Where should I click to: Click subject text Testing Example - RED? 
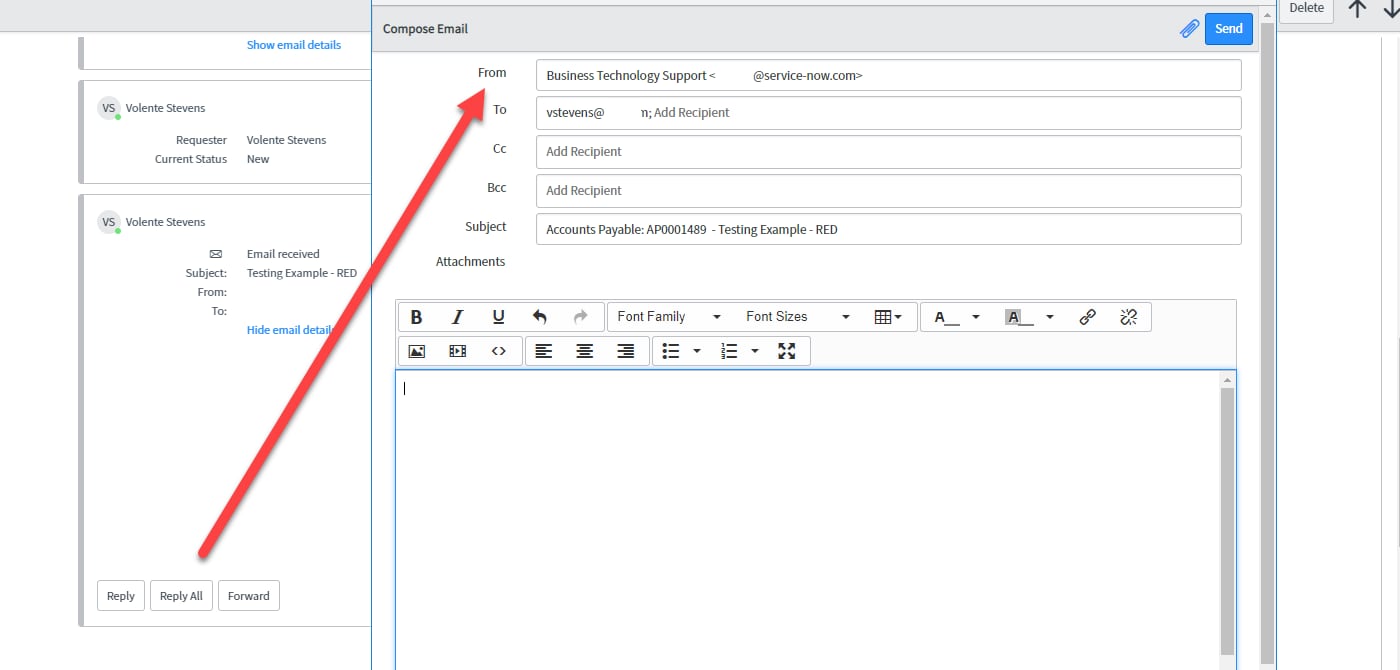coord(302,273)
